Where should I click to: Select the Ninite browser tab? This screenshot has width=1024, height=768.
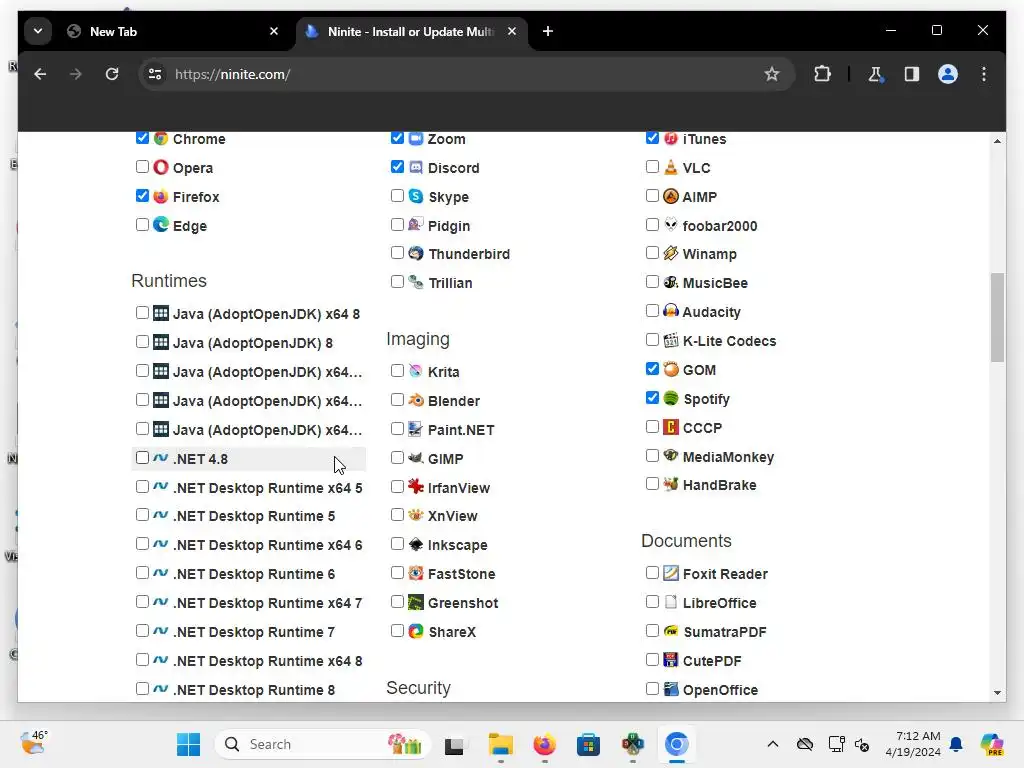point(411,31)
